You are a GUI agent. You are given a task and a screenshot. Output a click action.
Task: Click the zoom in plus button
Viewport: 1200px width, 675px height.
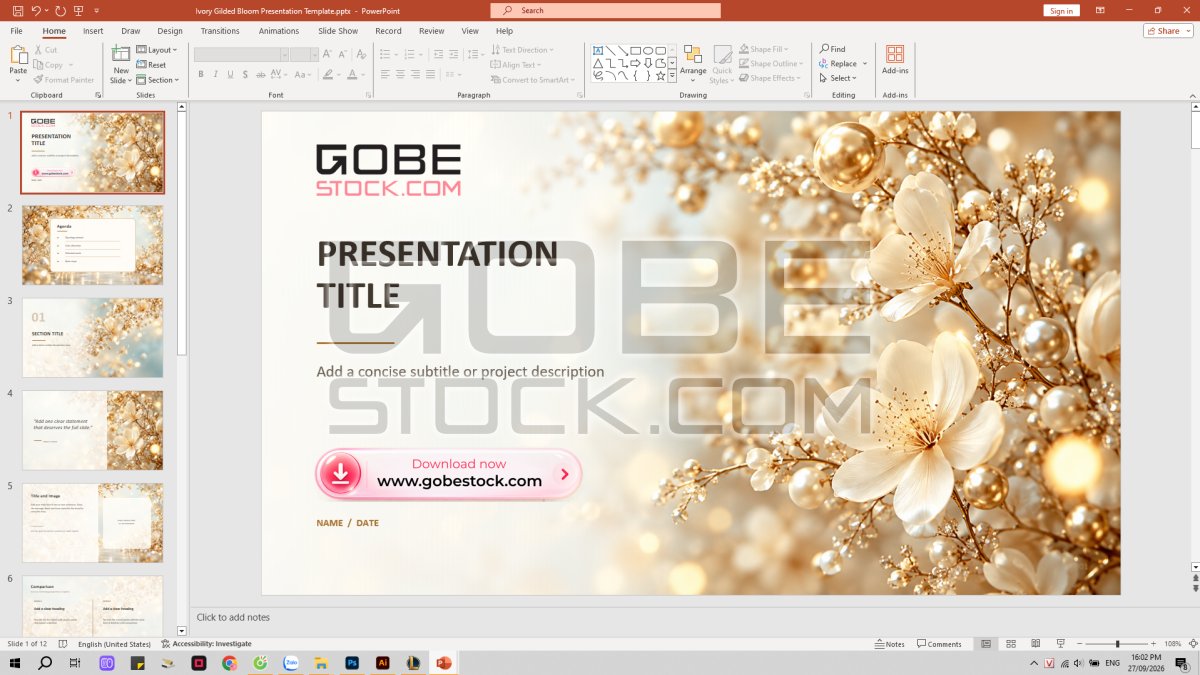point(1154,644)
